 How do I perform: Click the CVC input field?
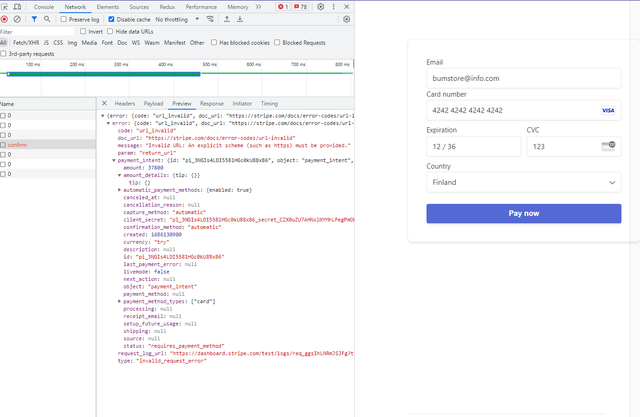tap(574, 146)
